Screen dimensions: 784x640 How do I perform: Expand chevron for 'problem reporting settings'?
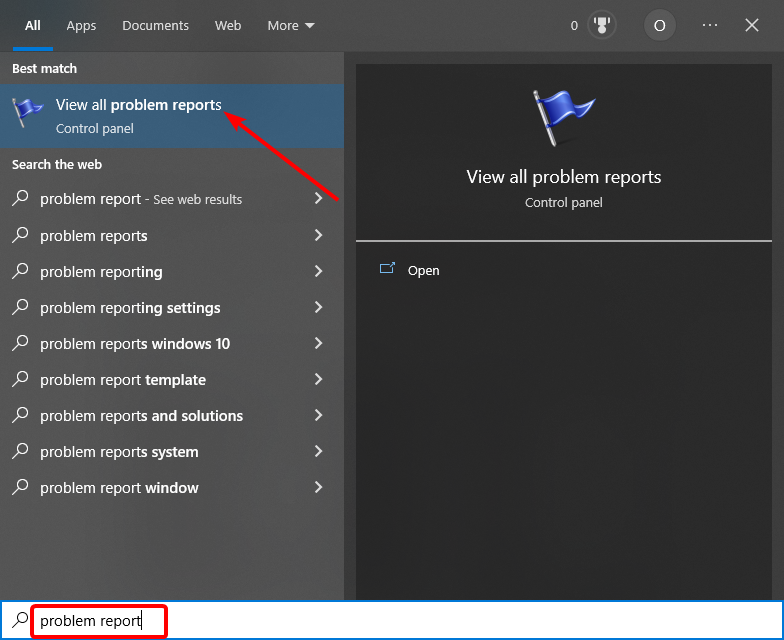click(x=318, y=307)
